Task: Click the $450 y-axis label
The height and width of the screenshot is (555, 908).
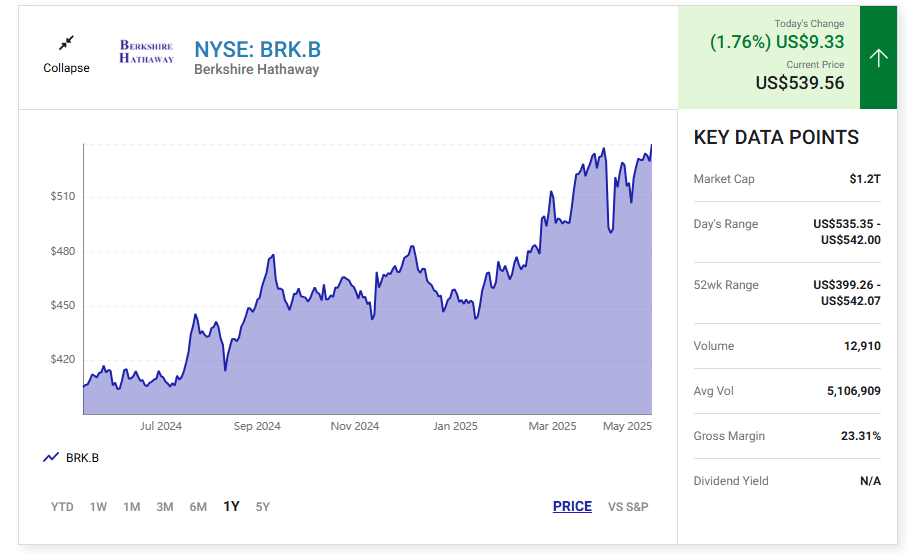Action: (63, 305)
